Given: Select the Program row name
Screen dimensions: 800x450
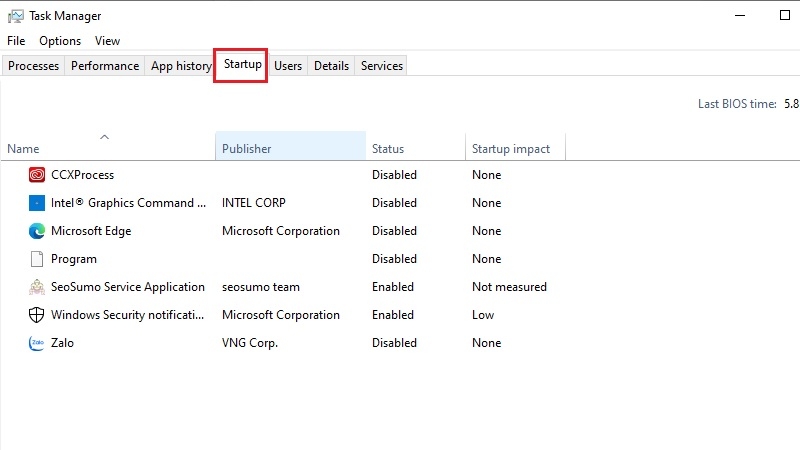Looking at the screenshot, I should pos(73,259).
